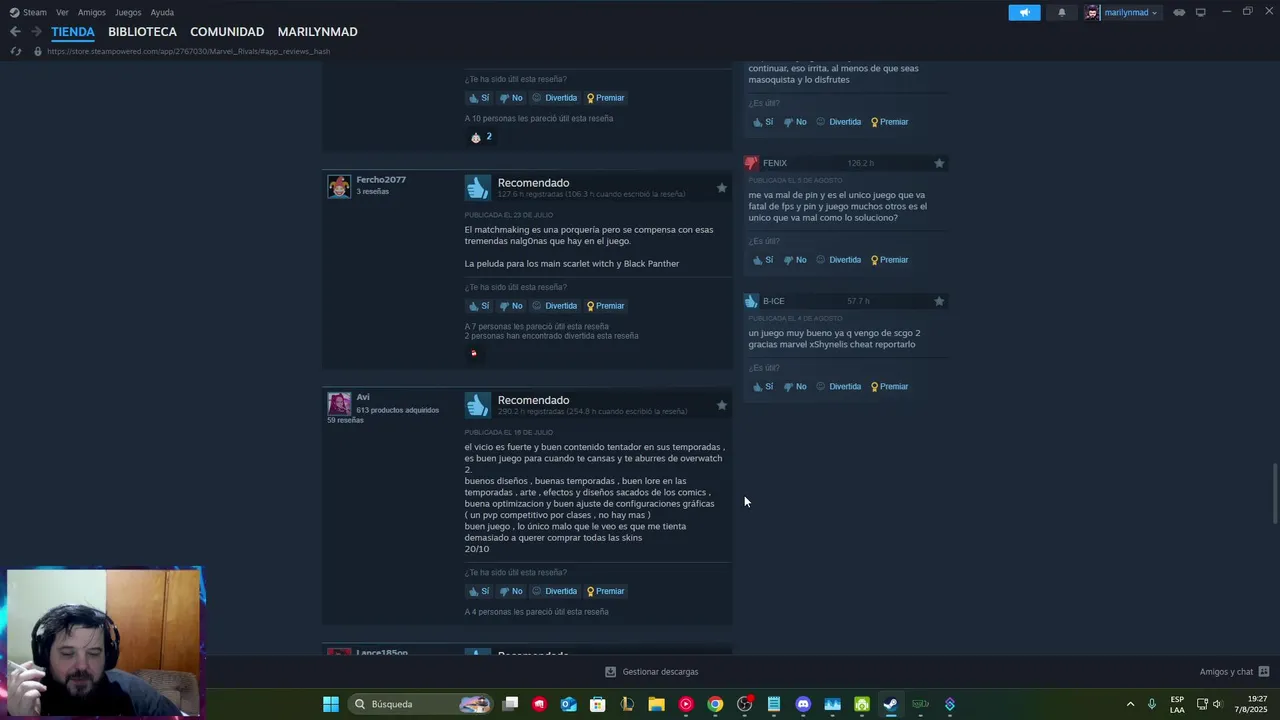
Task: Click thumbs-up Recomendado icon on Fercho2077's review
Action: 477,187
